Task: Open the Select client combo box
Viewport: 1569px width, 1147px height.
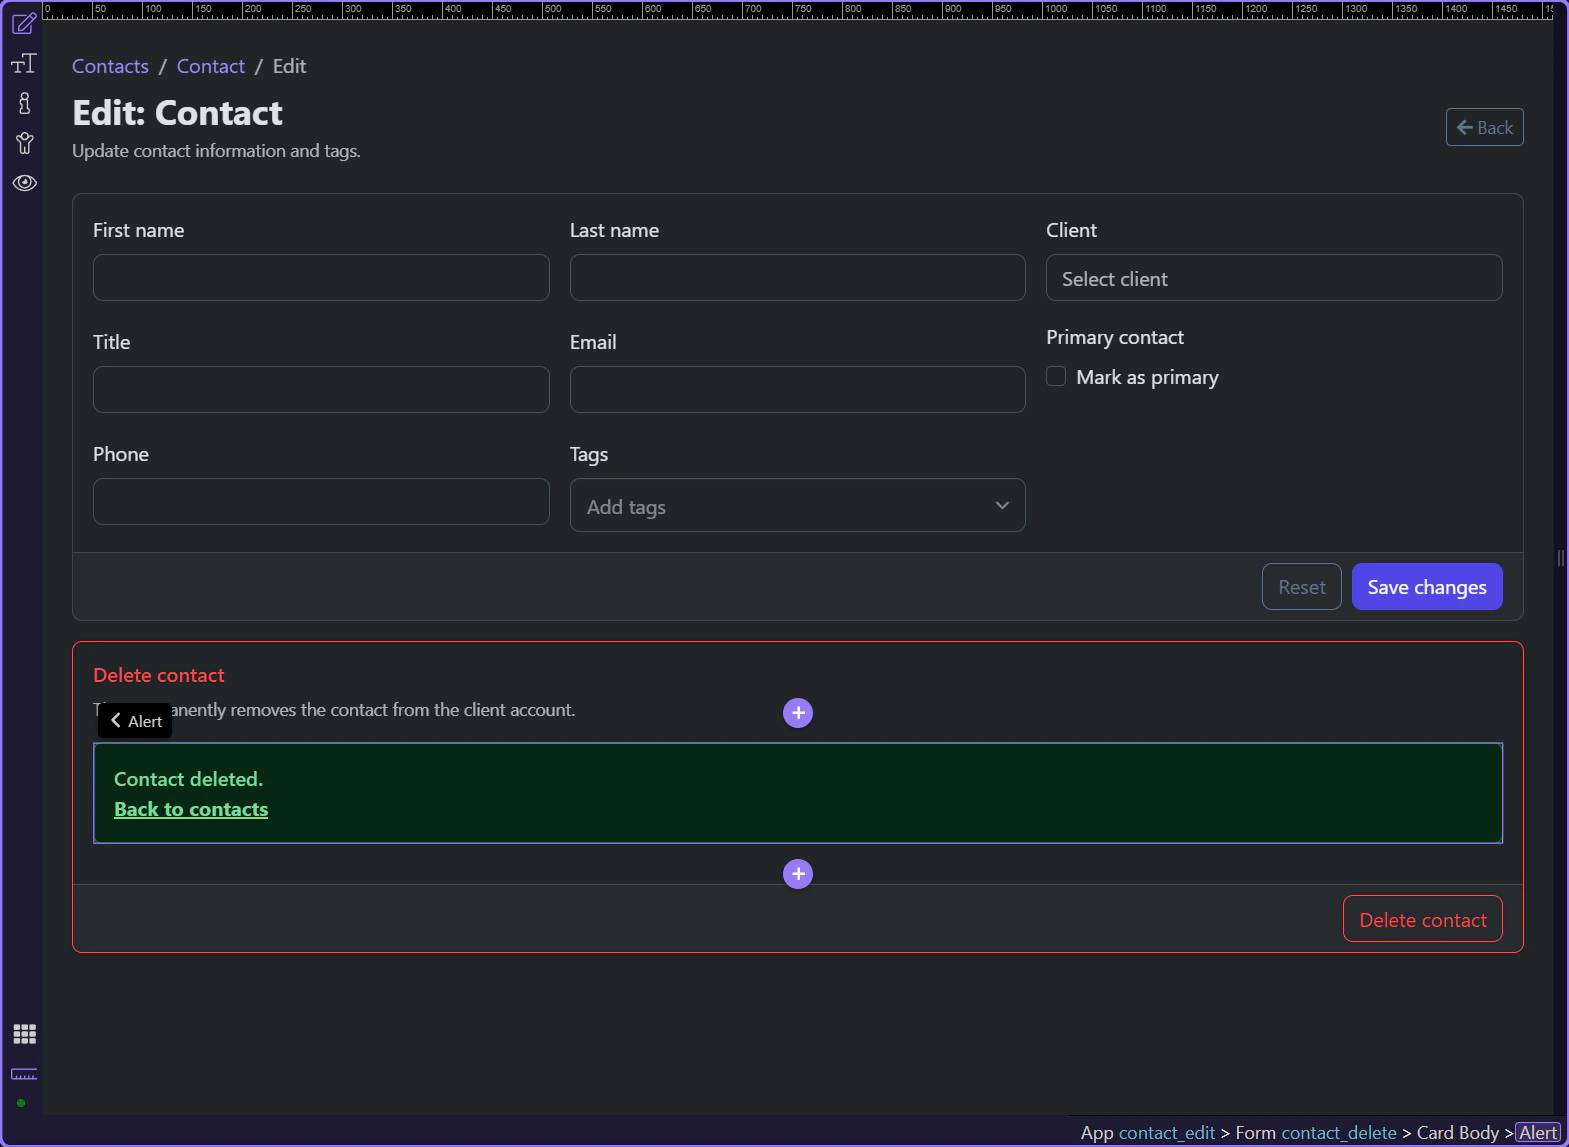Action: click(x=1273, y=278)
